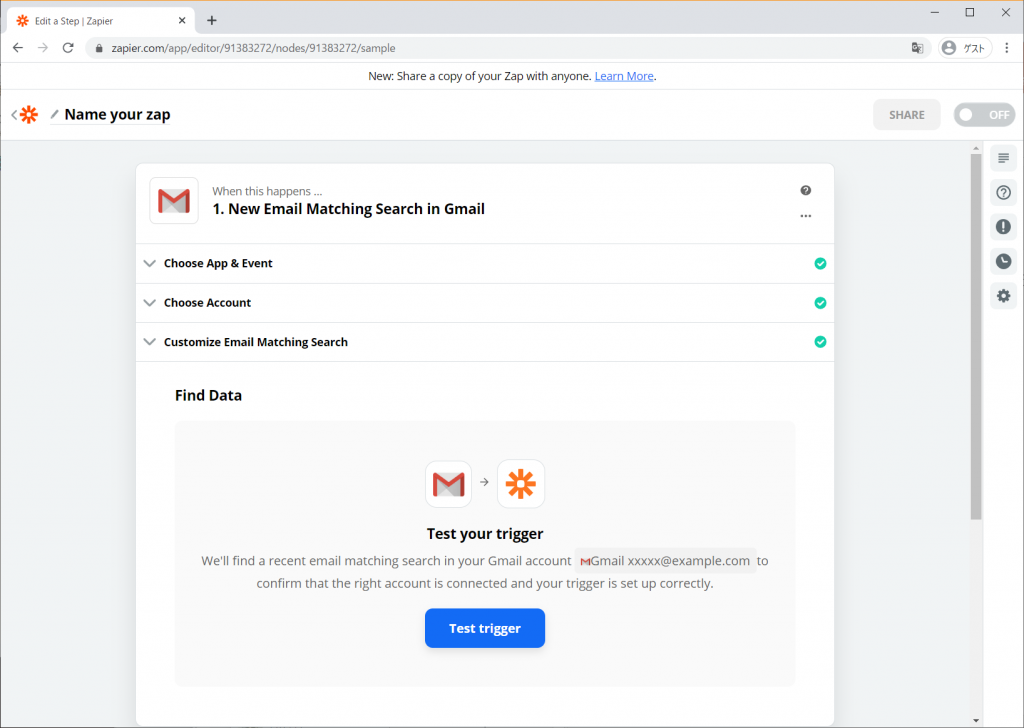Expand the Choose Account section
1024x728 pixels.
coord(485,303)
